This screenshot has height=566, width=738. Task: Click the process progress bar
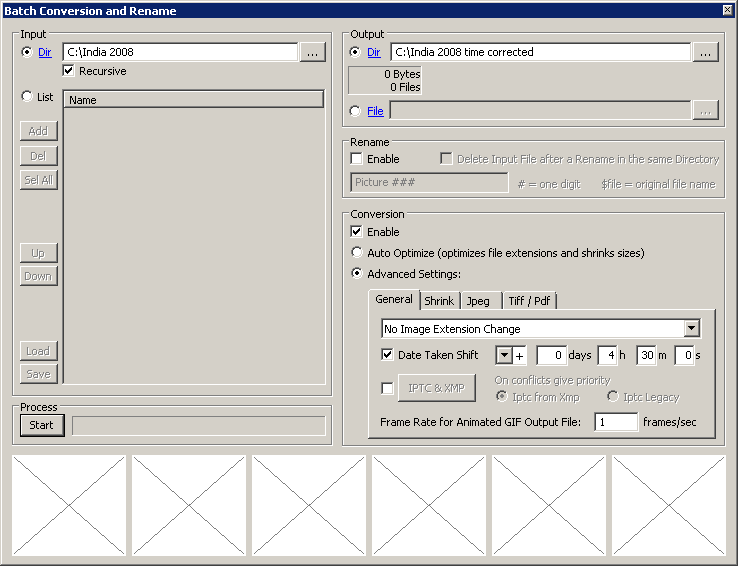(x=199, y=425)
